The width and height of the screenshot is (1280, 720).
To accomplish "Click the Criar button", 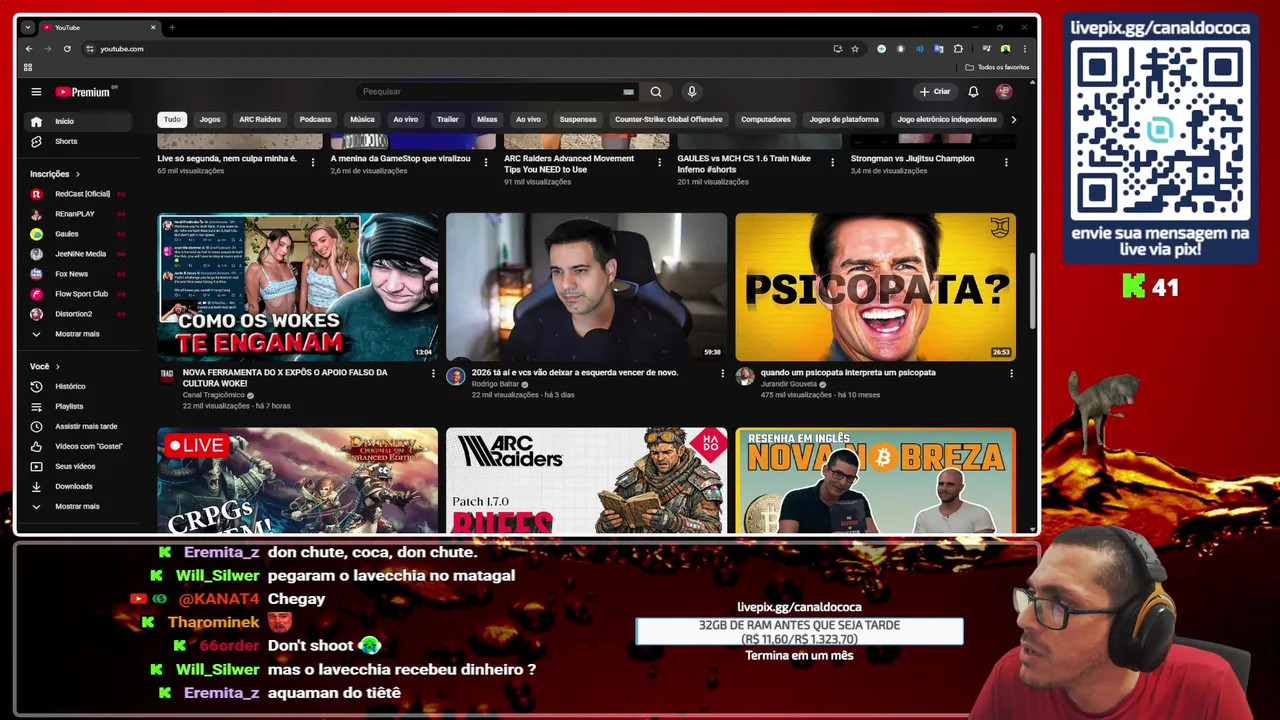I will [935, 92].
